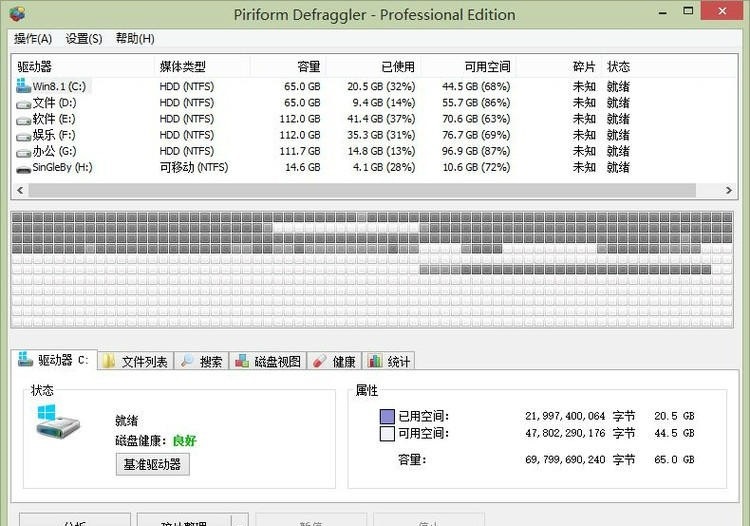
Task: Click the purple 已用空间 color swatch
Action: coord(387,416)
